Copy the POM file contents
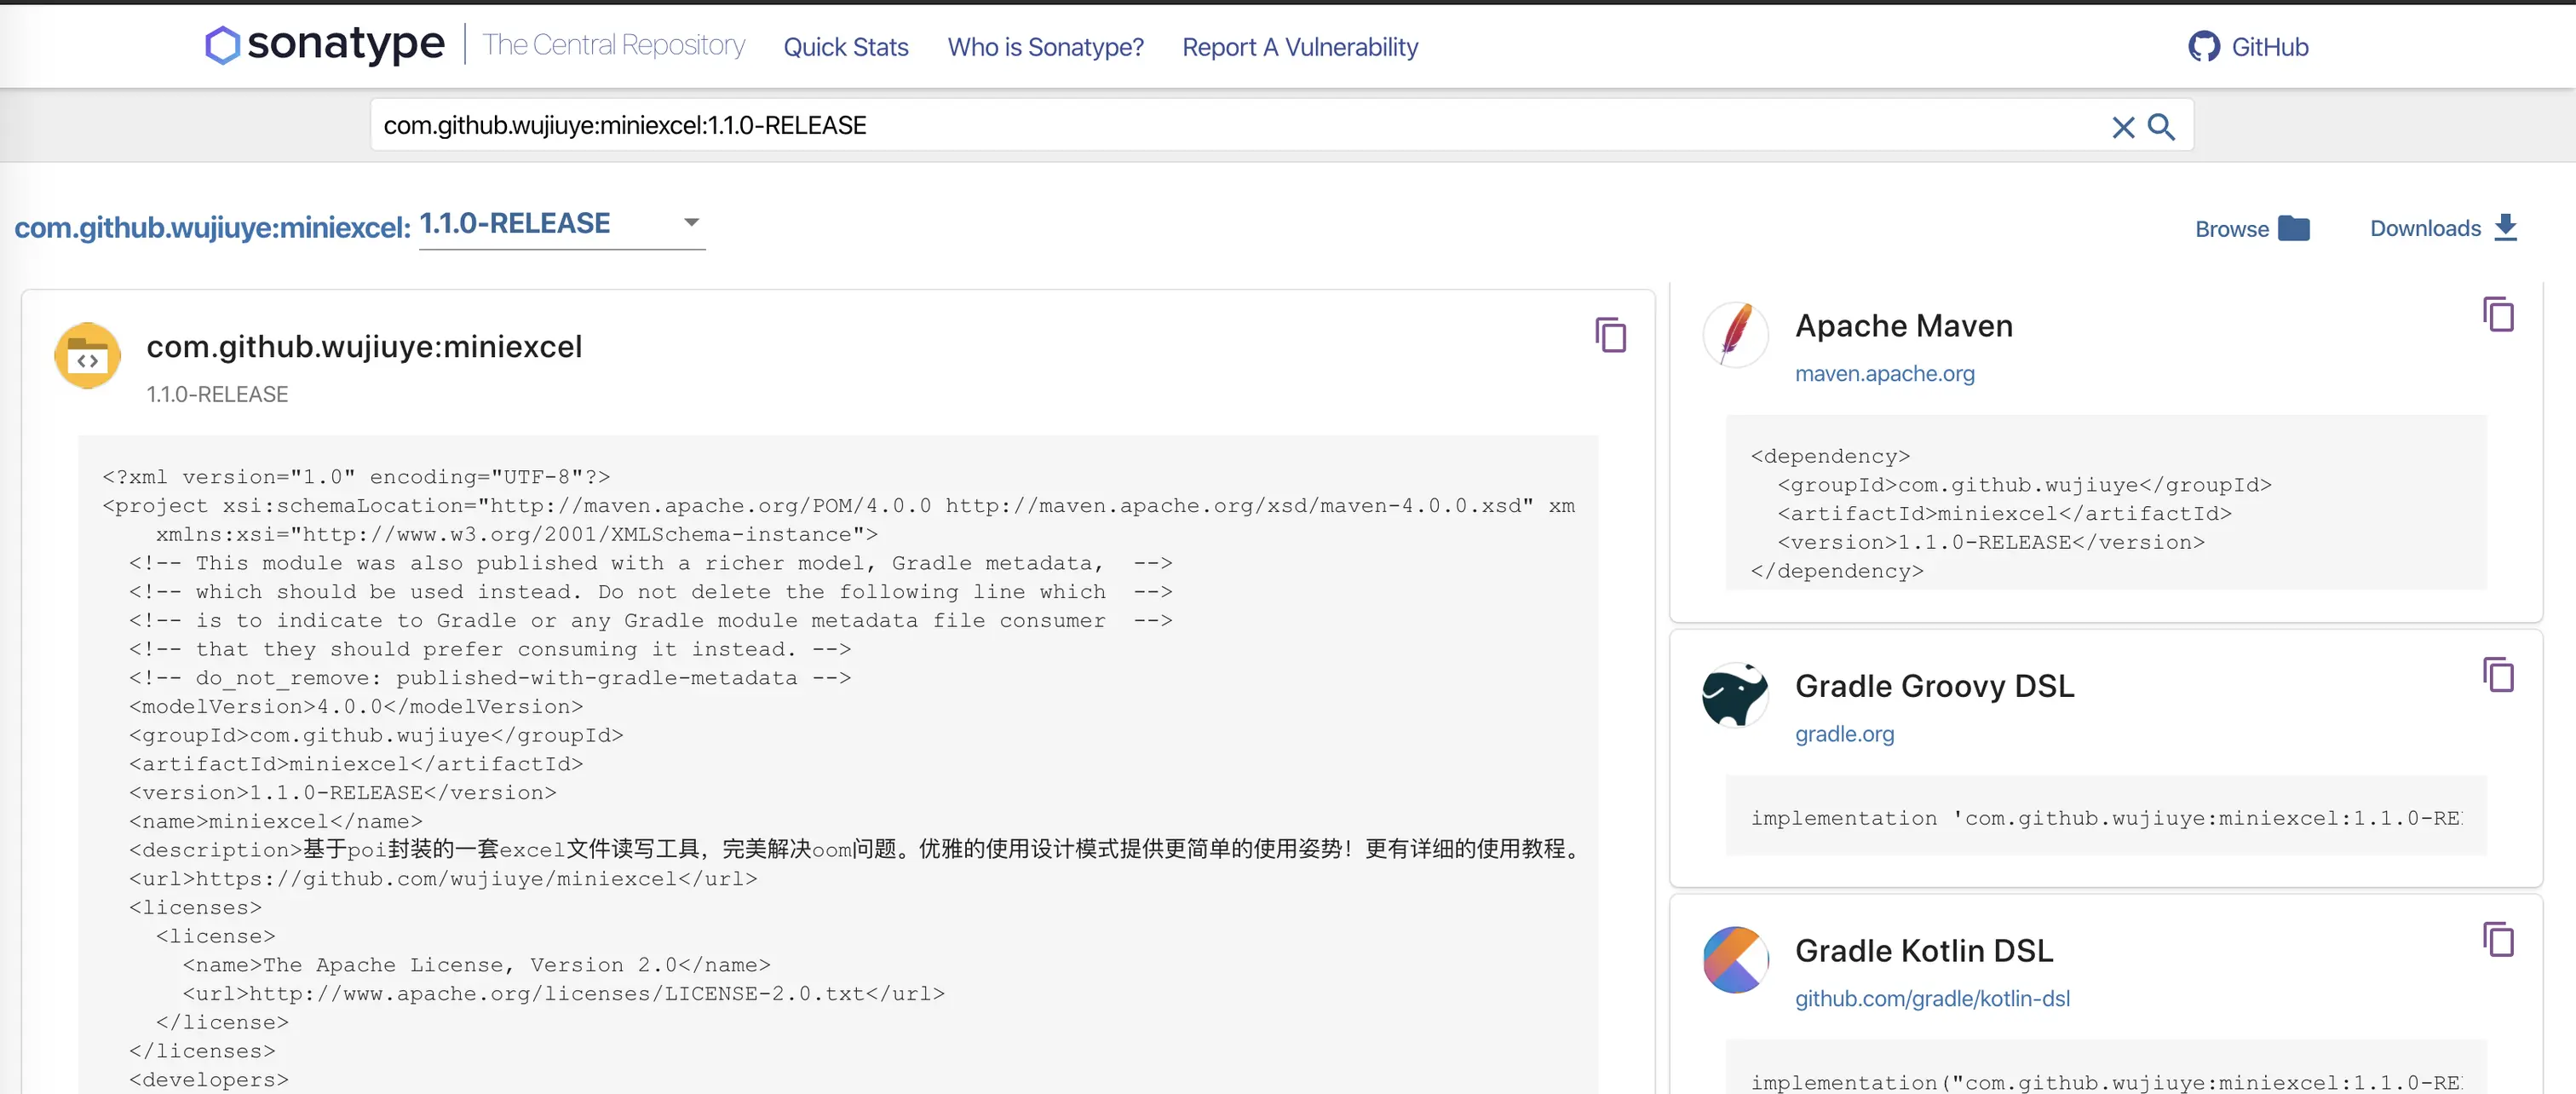This screenshot has height=1094, width=2576. [x=1610, y=335]
